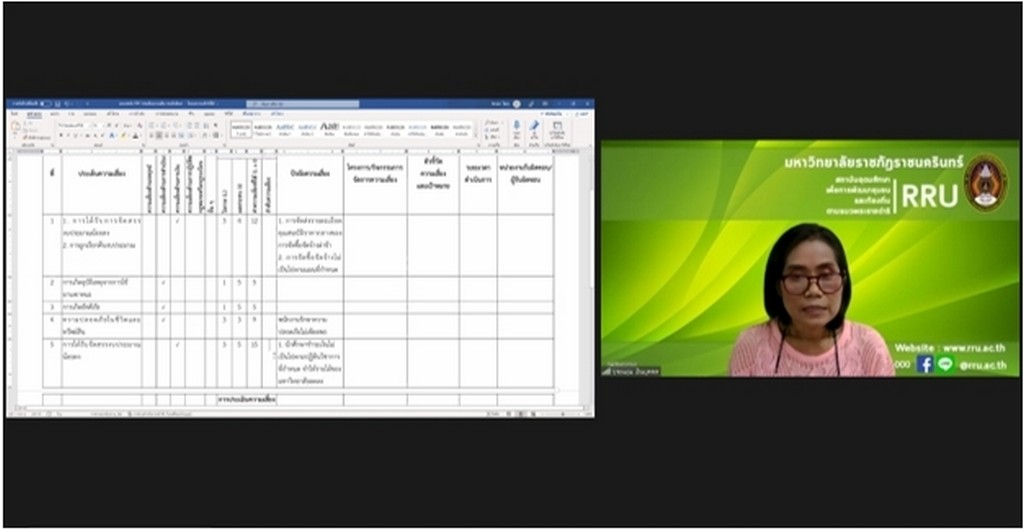The image size is (1024, 531).
Task: Click the Clear All Formatting icon
Action: coord(140,125)
